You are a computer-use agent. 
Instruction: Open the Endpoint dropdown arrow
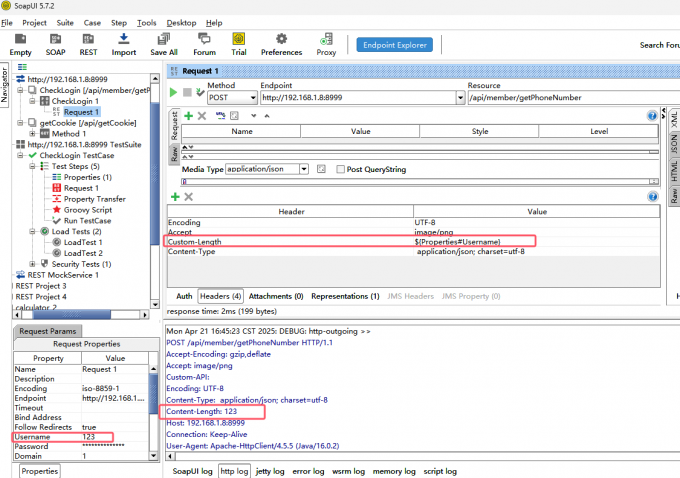tap(460, 98)
